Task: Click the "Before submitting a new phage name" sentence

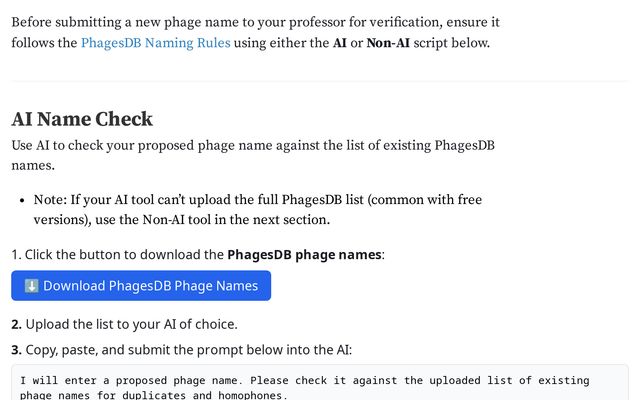Action: tap(255, 21)
